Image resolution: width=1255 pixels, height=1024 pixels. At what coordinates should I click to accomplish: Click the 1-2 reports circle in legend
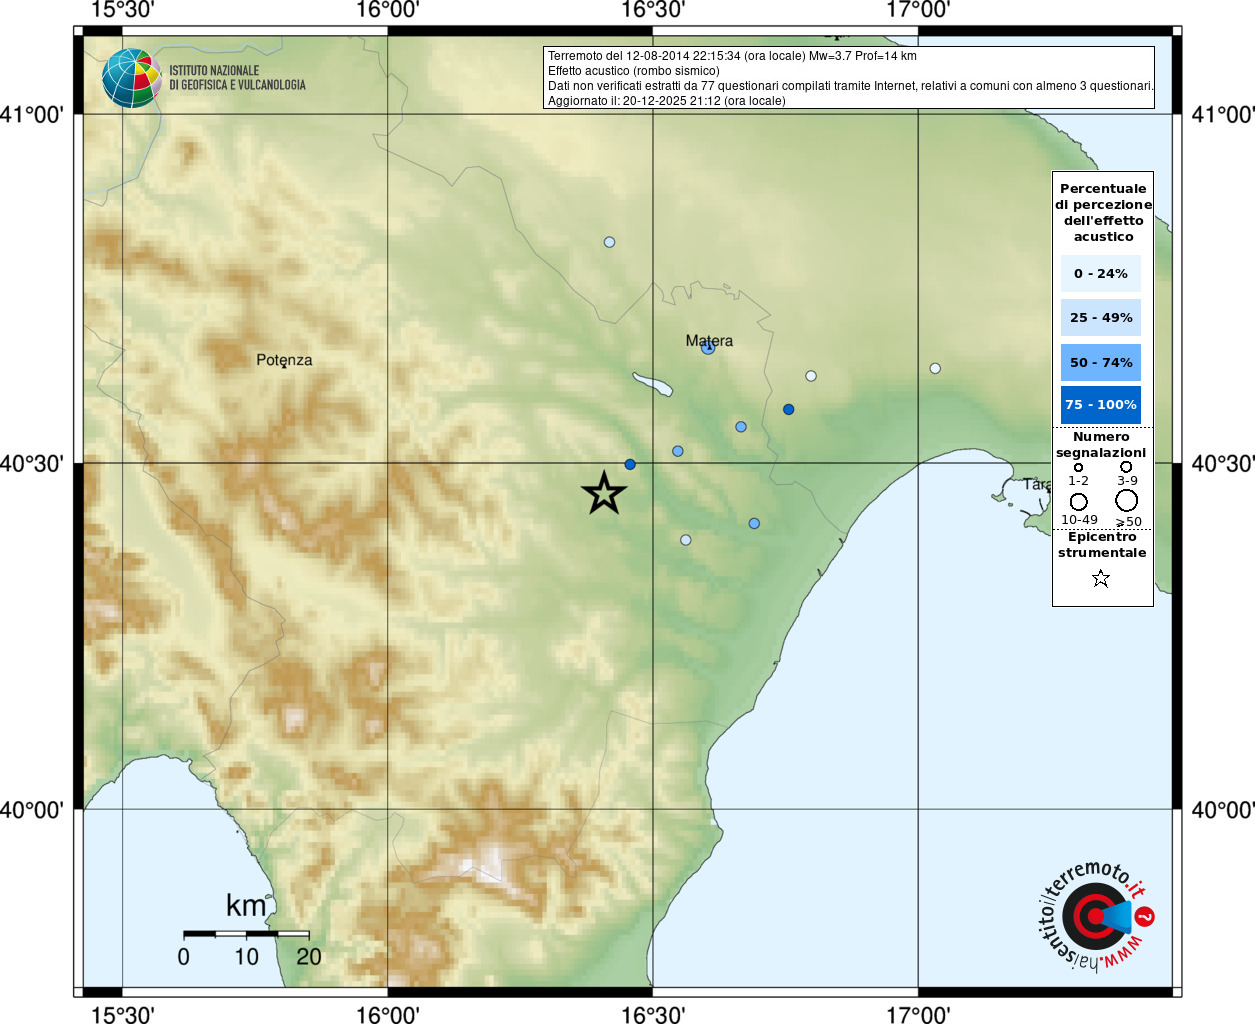pos(1078,467)
